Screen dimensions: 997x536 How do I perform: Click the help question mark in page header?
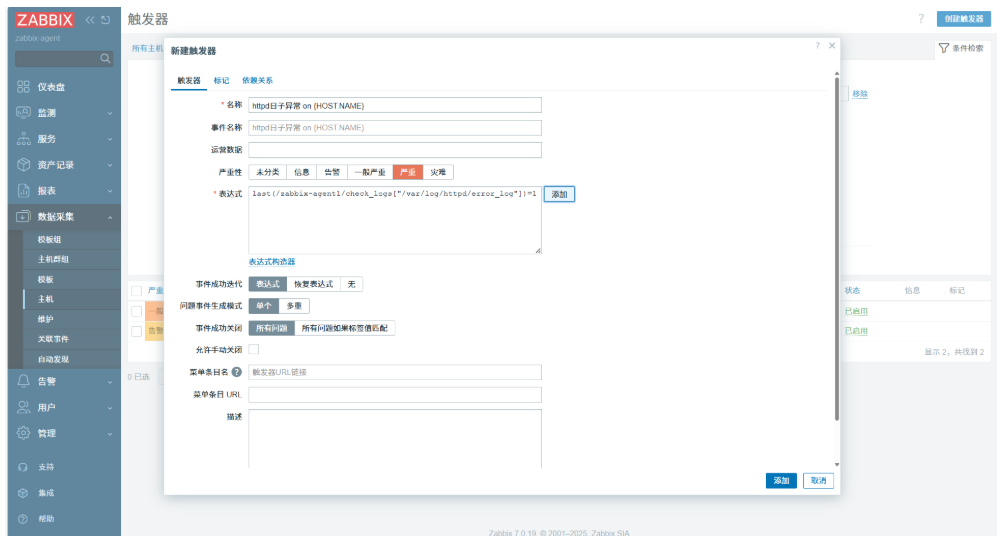(x=921, y=18)
